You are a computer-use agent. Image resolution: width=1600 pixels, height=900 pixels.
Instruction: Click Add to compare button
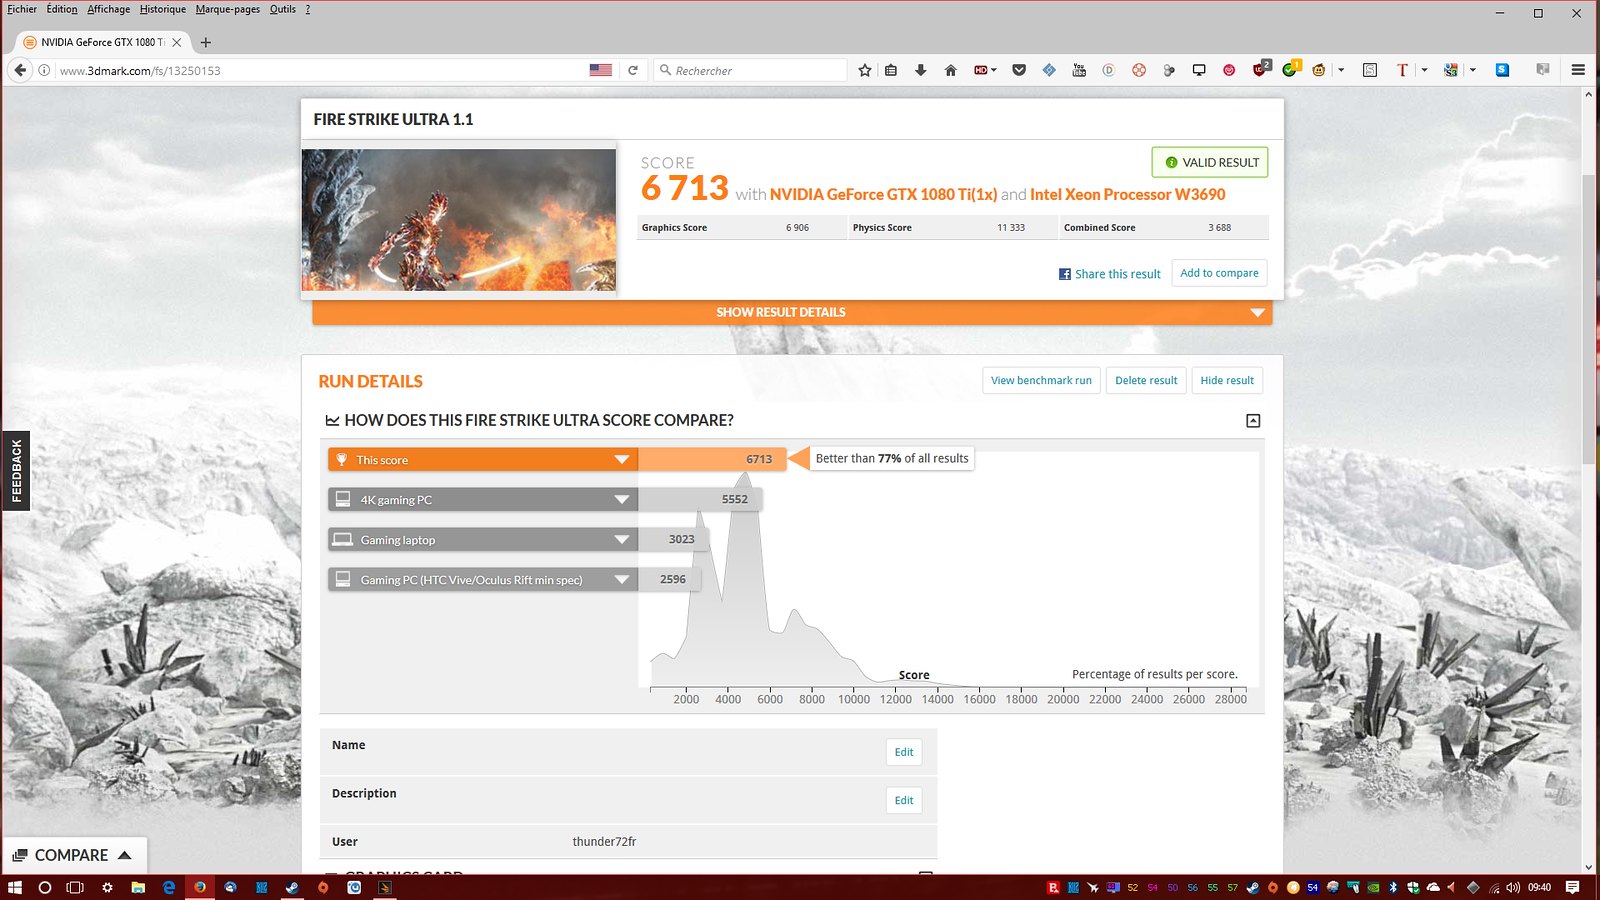(1219, 273)
